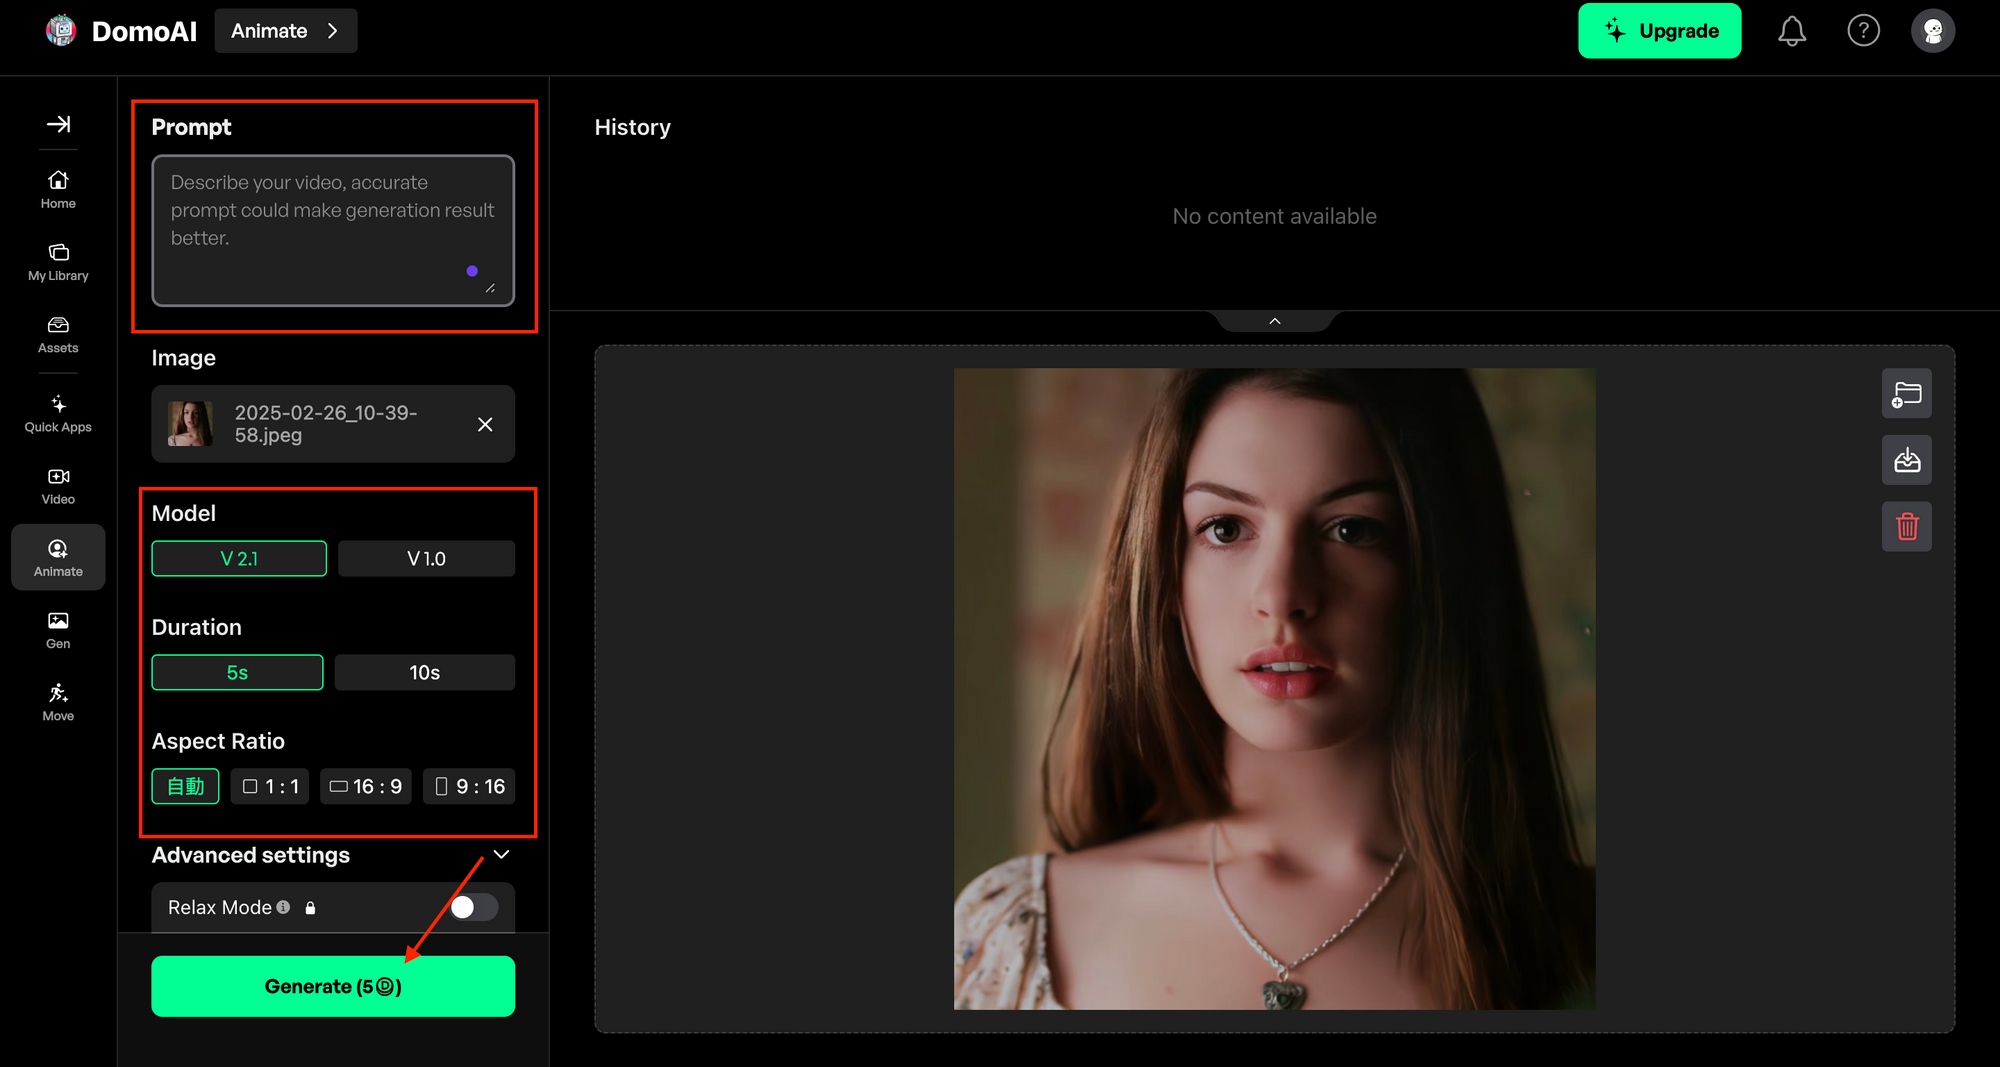Collapse the History panel chevron
This screenshot has height=1067, width=2000.
pos(1274,321)
